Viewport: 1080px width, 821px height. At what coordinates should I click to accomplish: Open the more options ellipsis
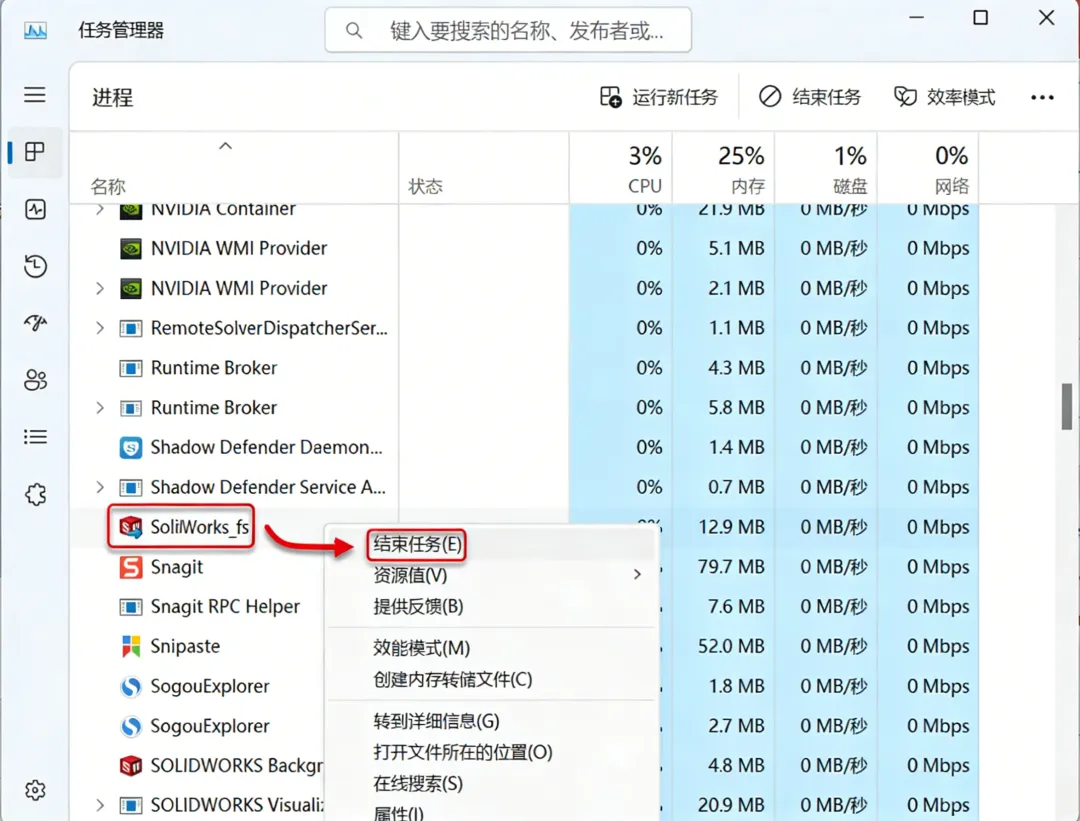click(1042, 97)
